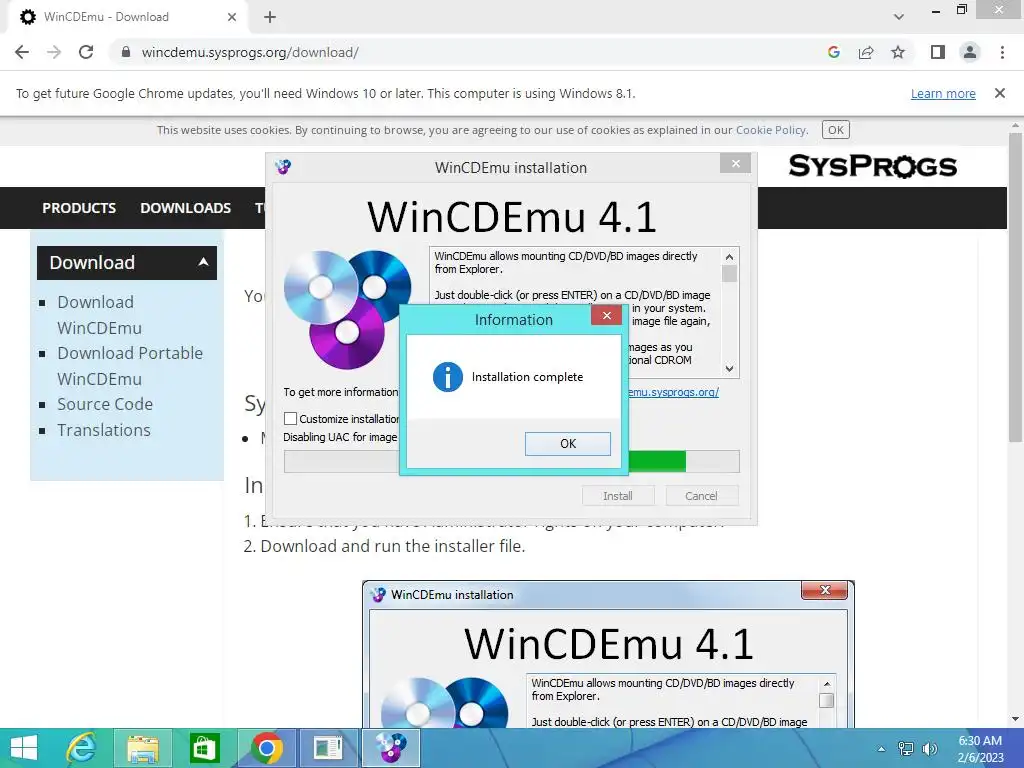
Task: Open Download Portable WinCDEmu link
Action: point(130,366)
